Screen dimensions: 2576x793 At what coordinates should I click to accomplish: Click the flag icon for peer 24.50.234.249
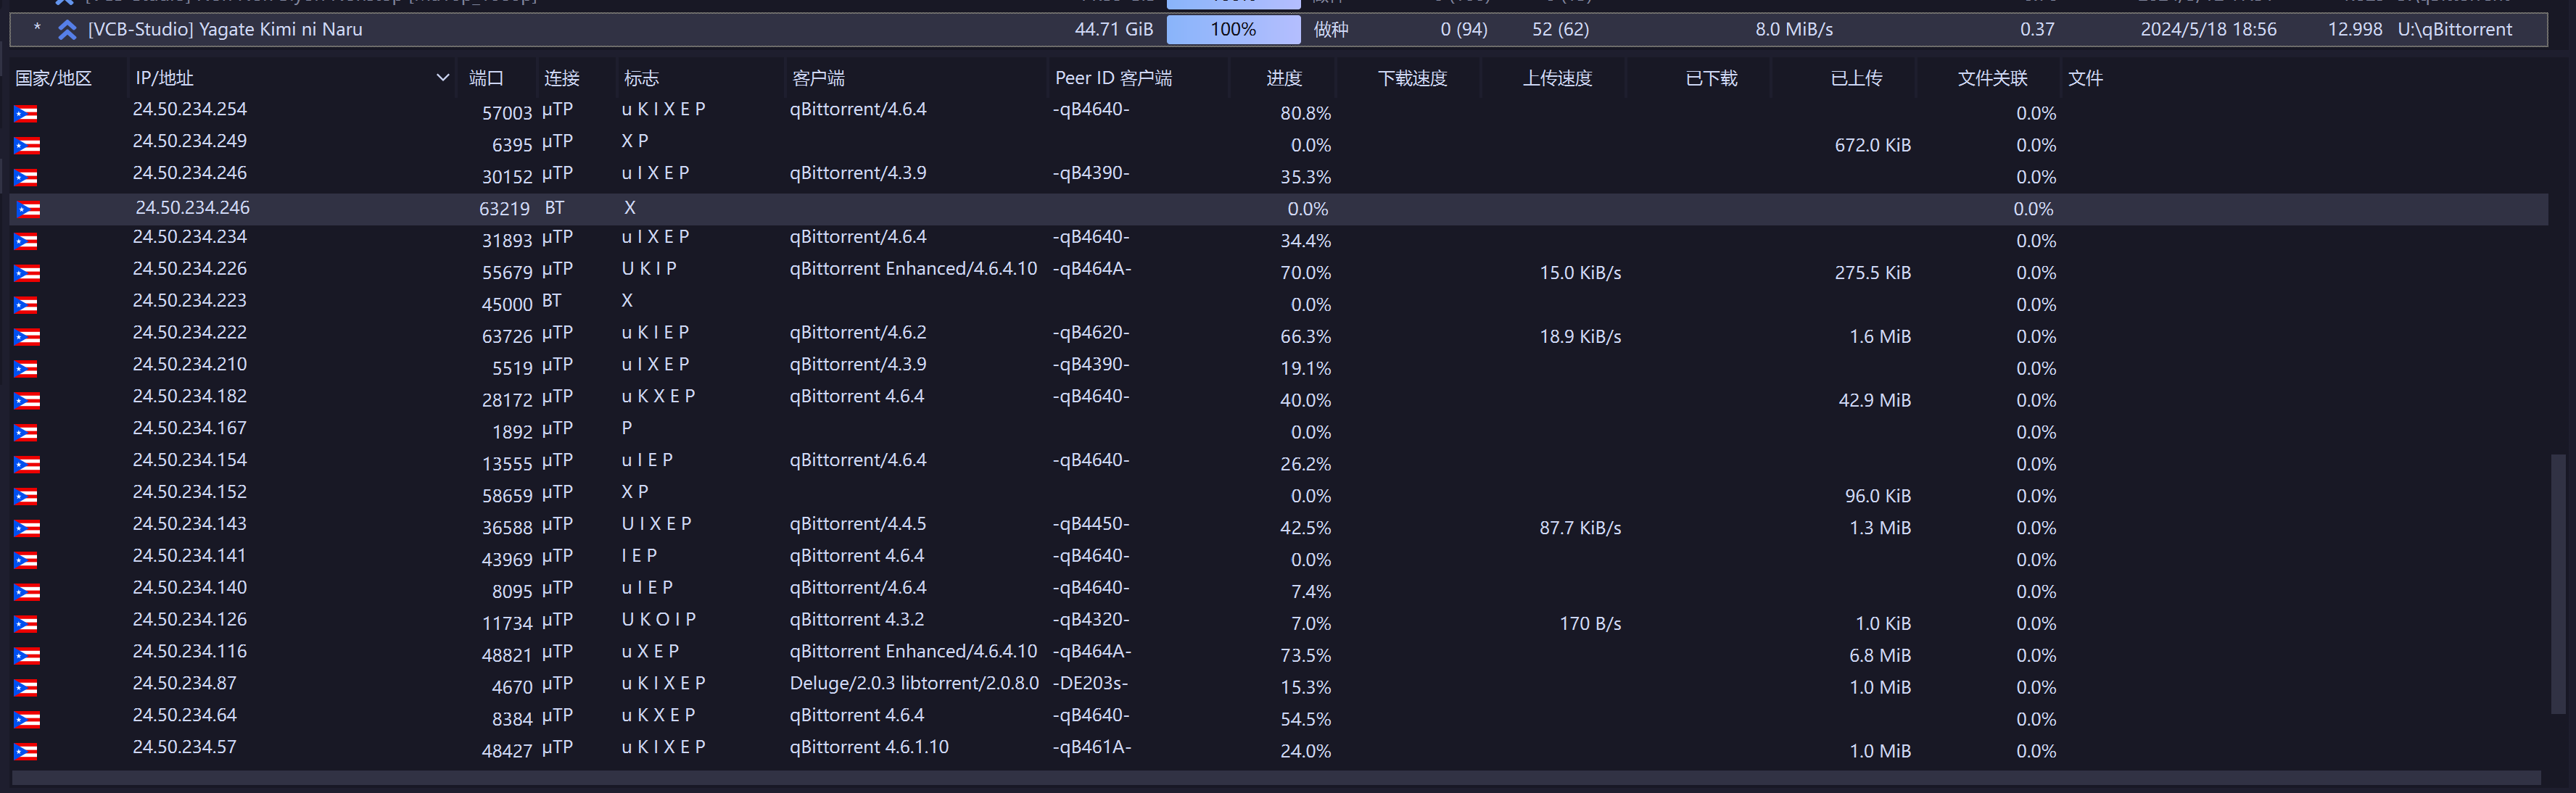26,146
